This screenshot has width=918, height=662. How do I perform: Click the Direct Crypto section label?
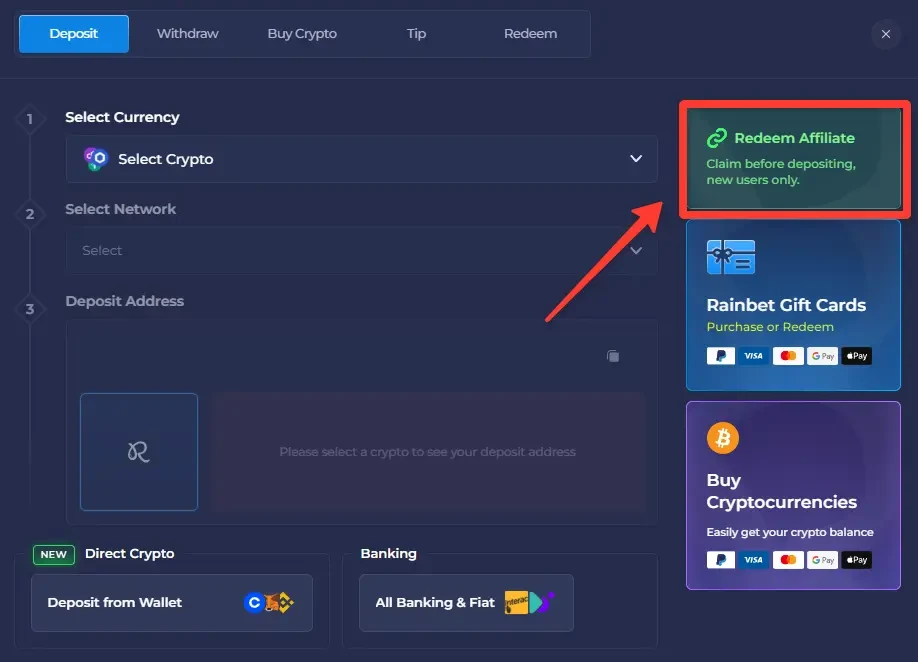pyautogui.click(x=130, y=554)
